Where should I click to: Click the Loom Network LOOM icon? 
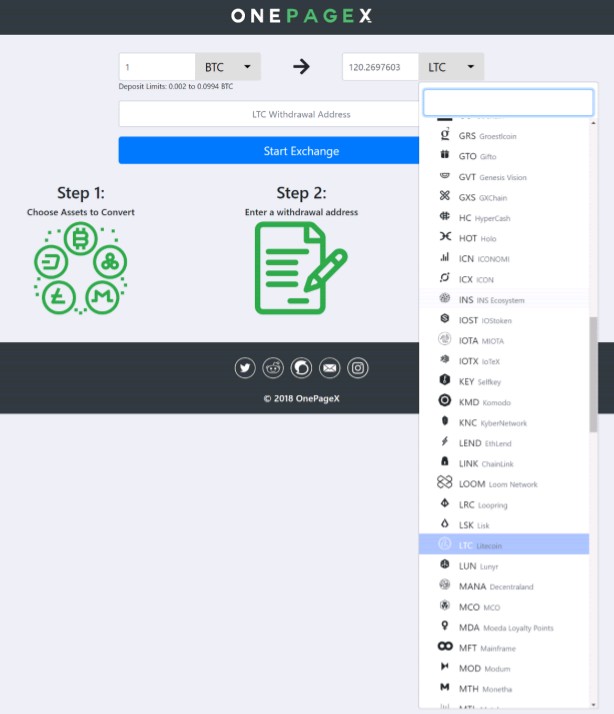tap(445, 482)
